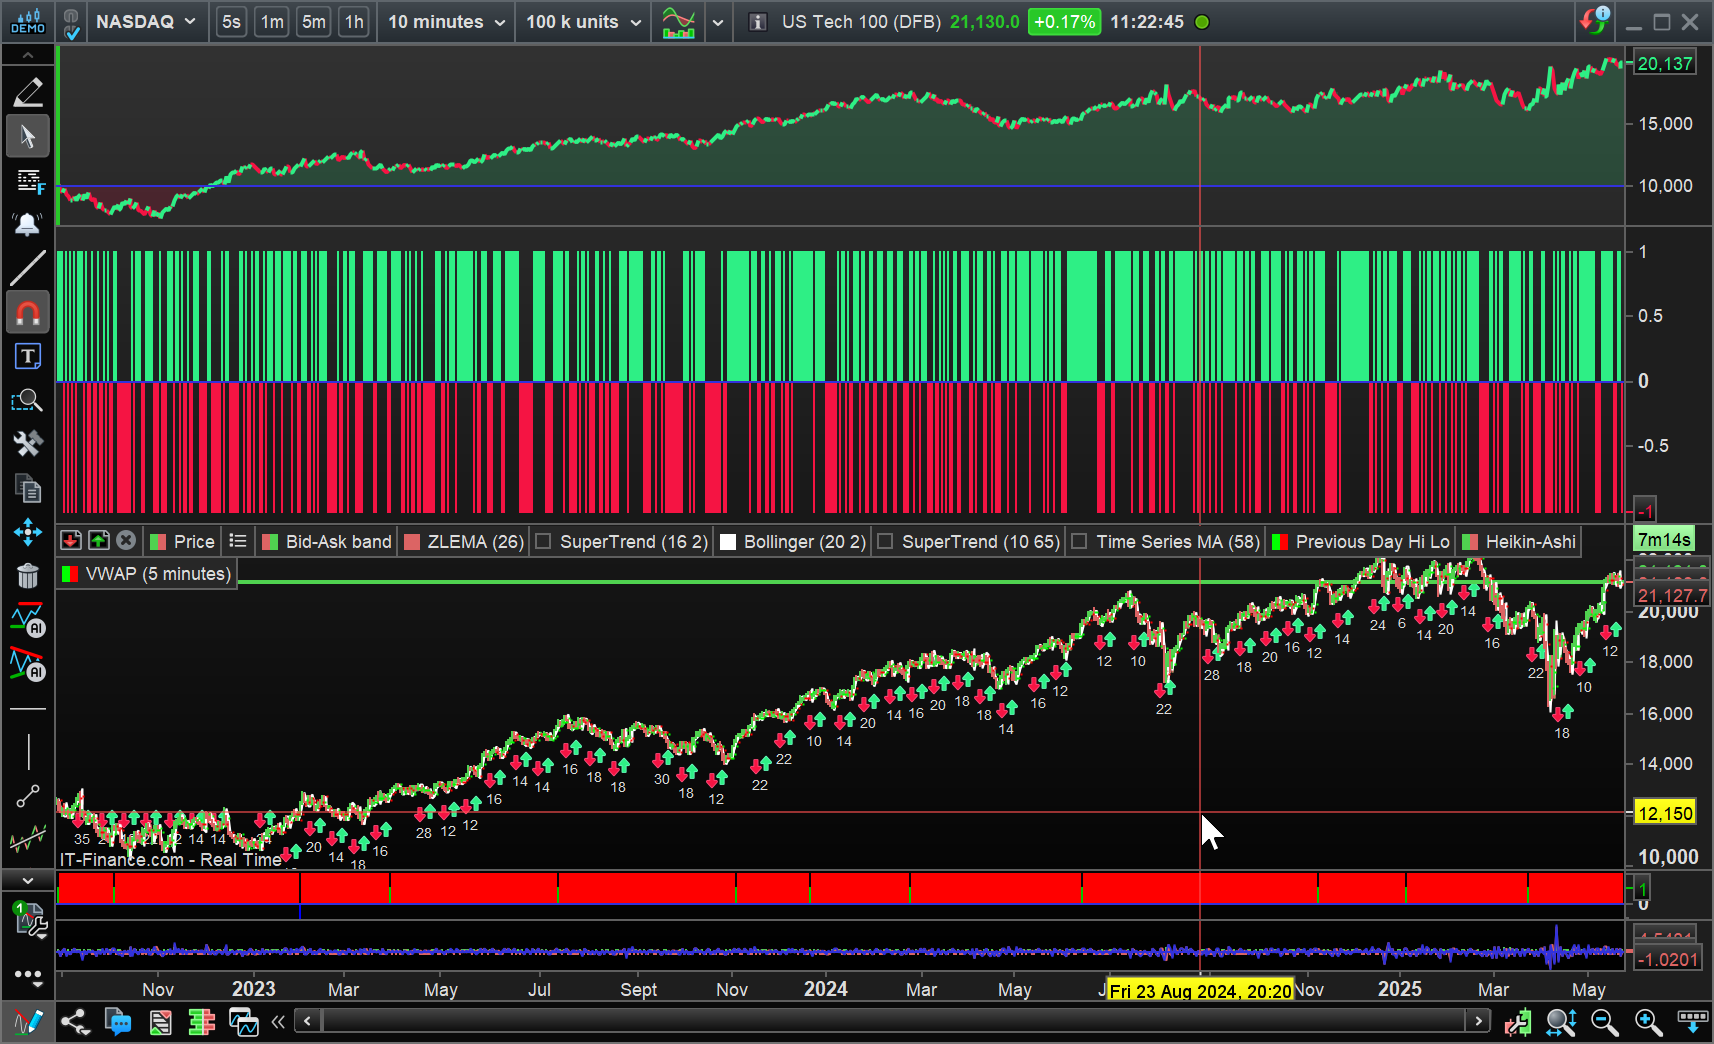Open the indicator list icon next to Price
Viewport: 1714px width, 1044px height.
point(238,541)
